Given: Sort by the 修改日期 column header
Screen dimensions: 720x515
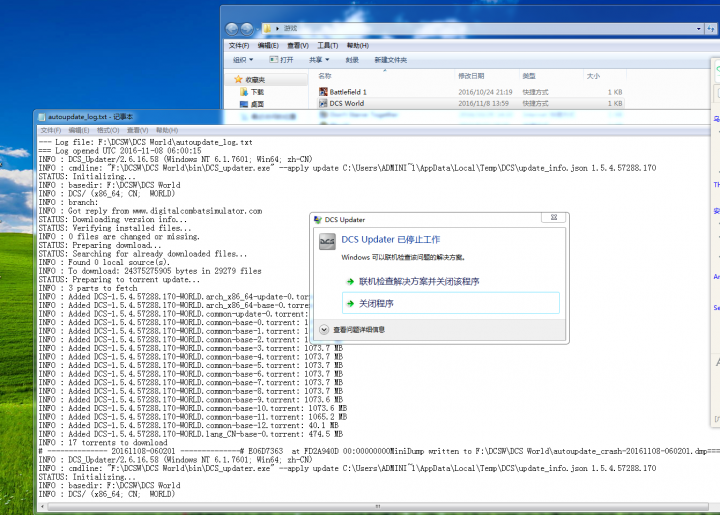Looking at the screenshot, I should 471,76.
